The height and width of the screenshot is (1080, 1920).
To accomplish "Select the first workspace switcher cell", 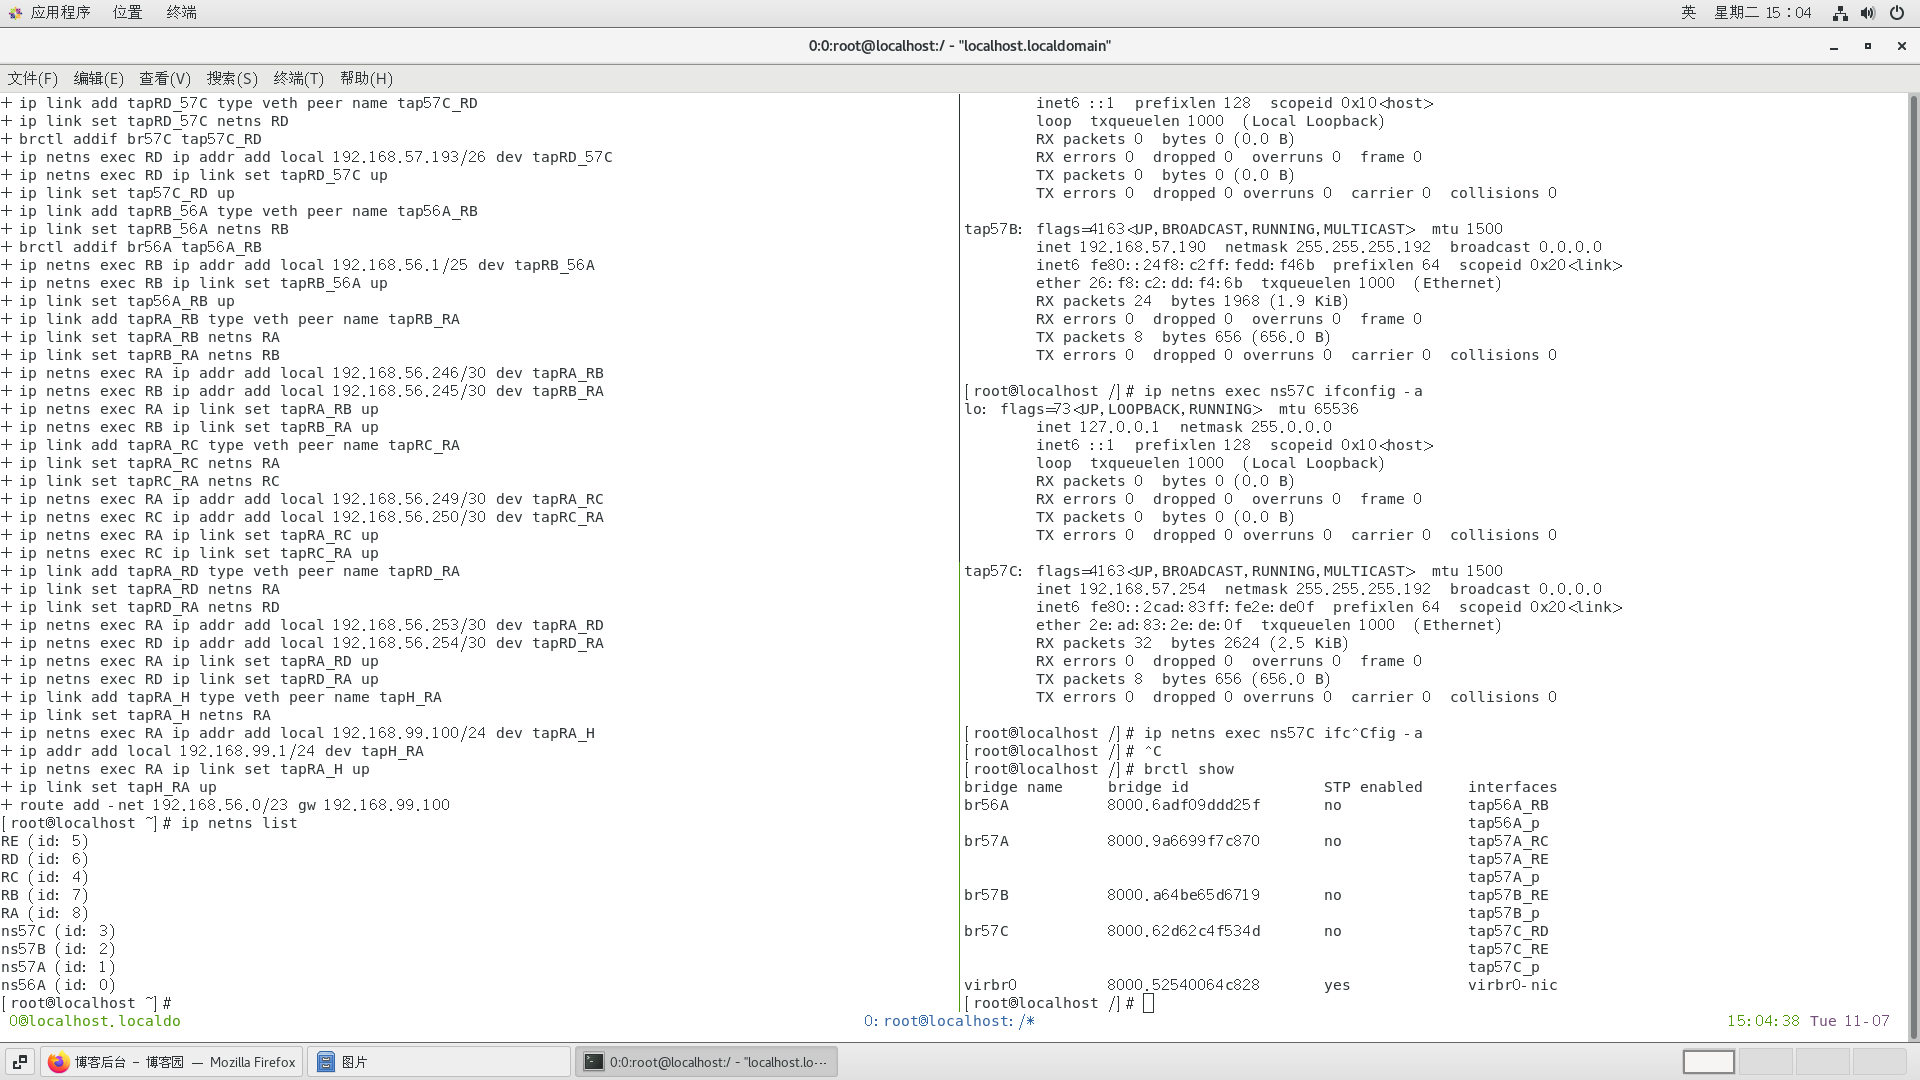I will point(1708,1062).
